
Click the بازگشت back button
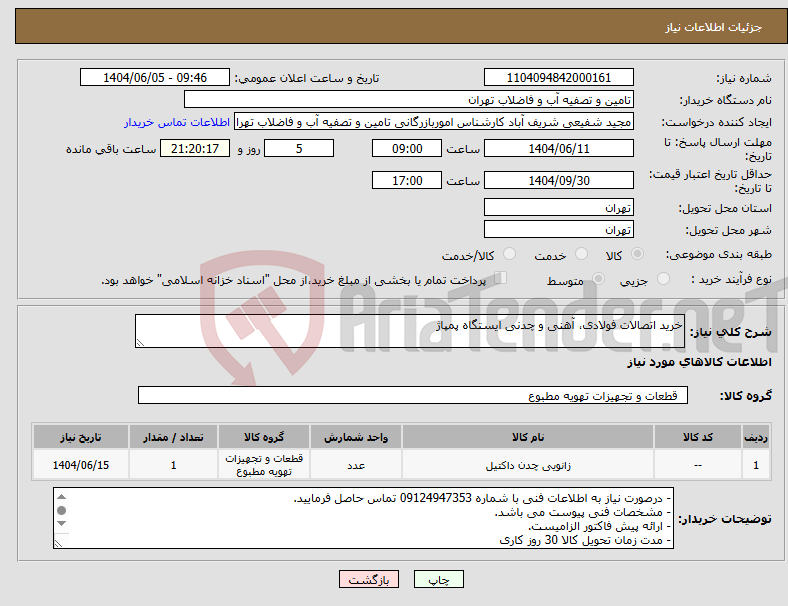[x=369, y=580]
